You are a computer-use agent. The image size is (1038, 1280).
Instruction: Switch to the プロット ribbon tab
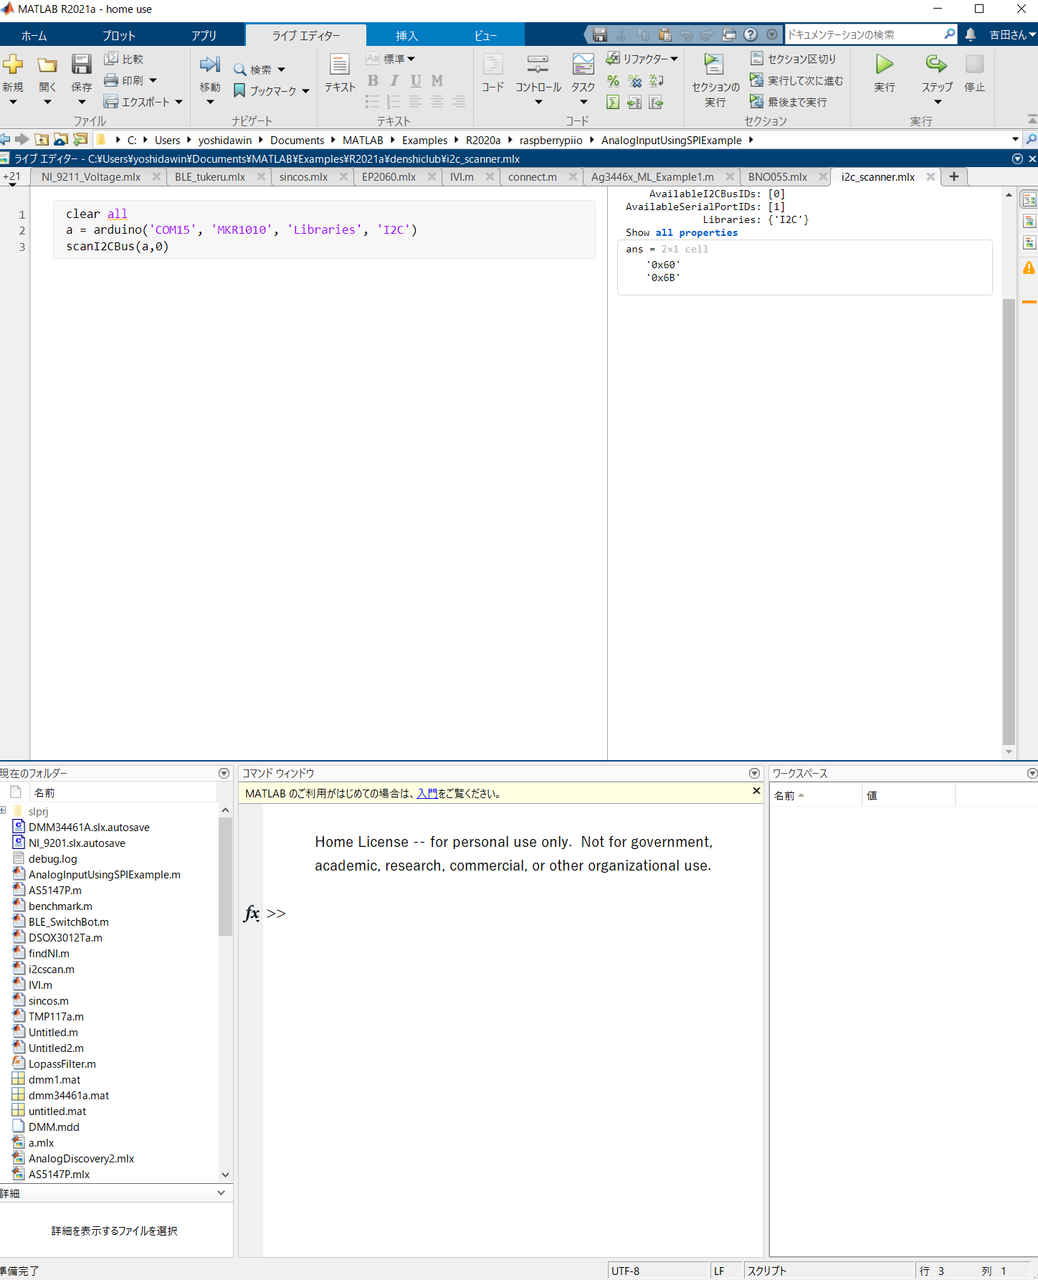click(x=118, y=36)
